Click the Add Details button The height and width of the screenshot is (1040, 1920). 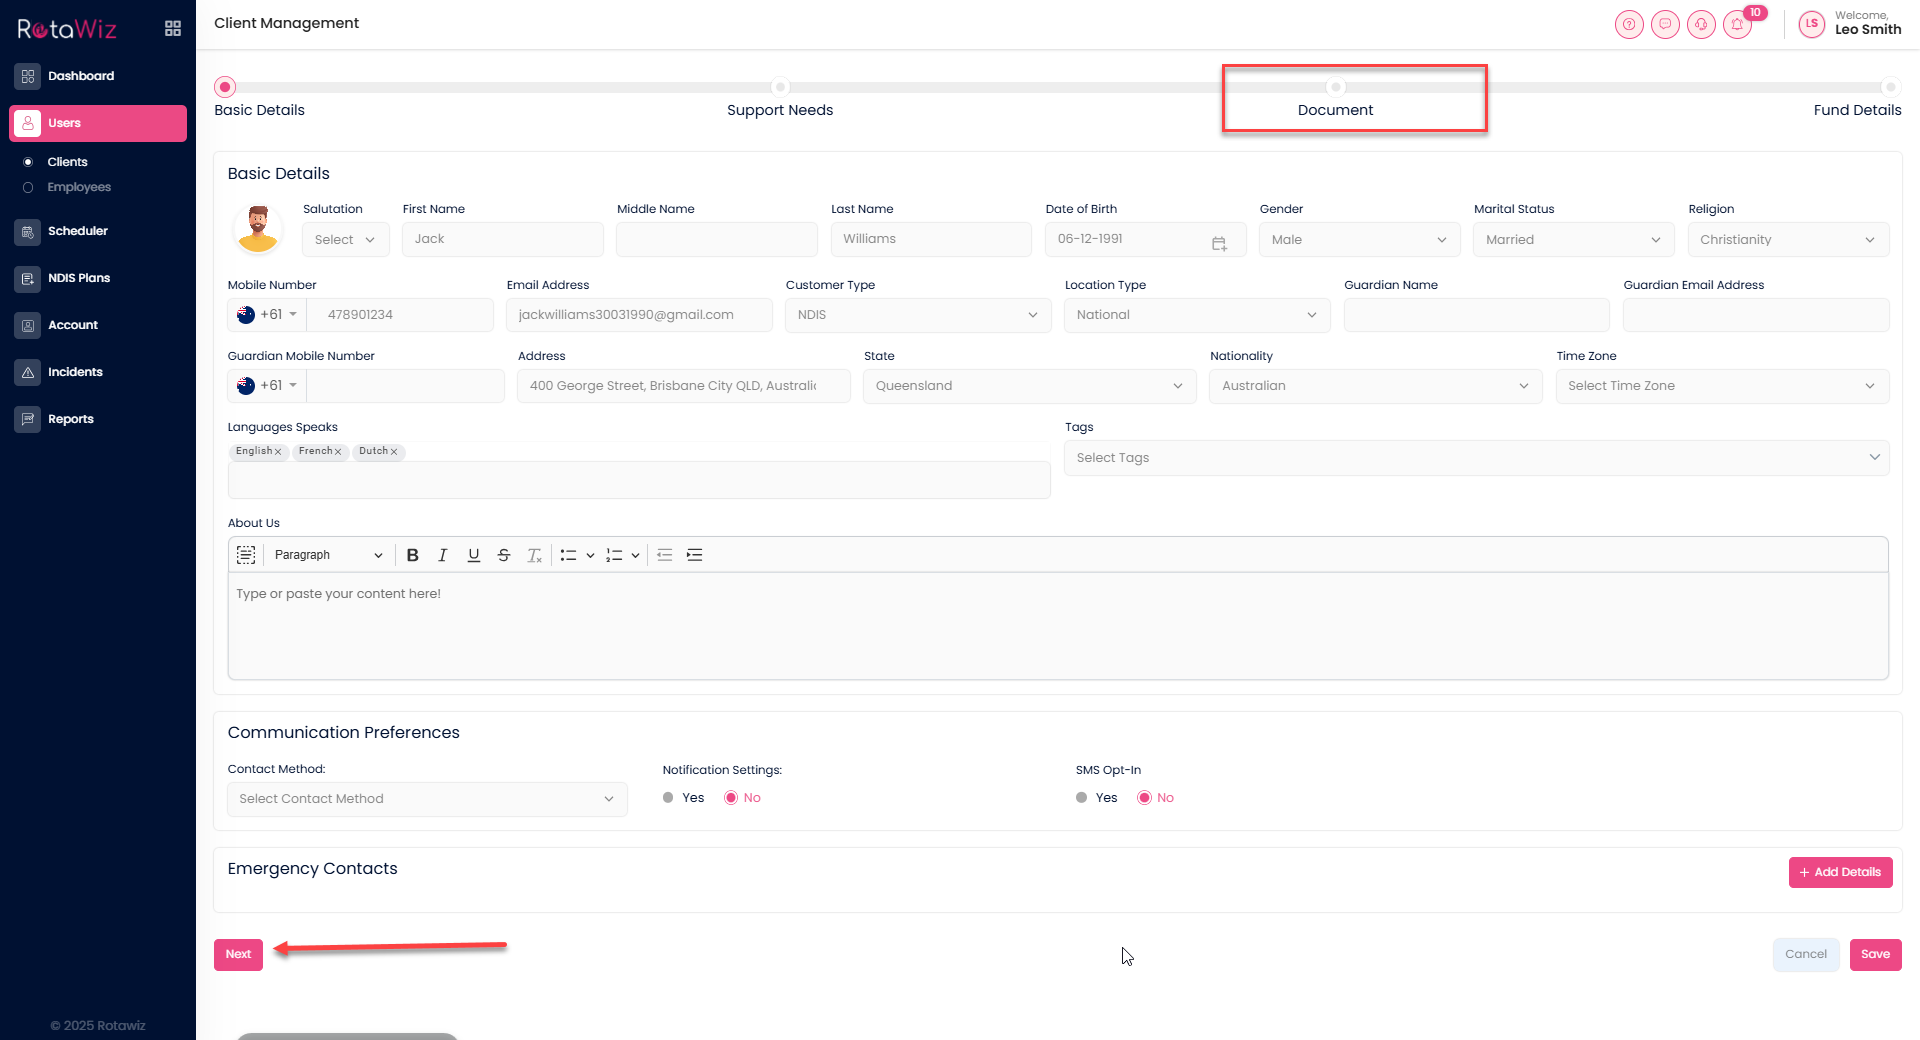pos(1840,872)
